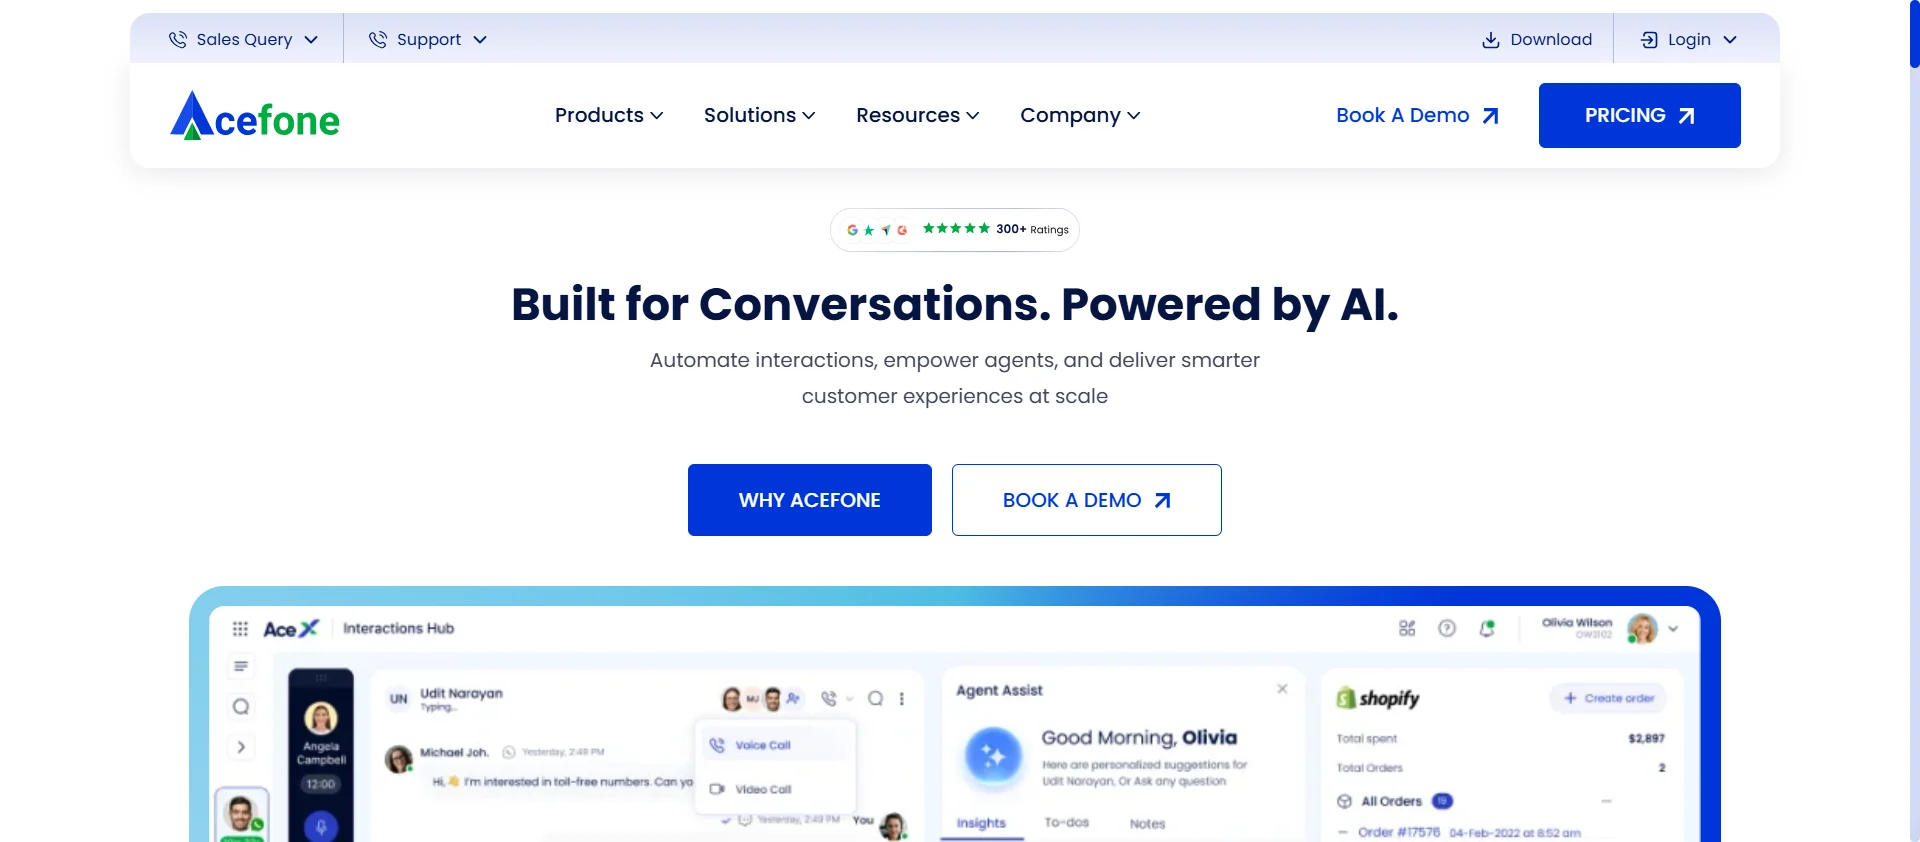Open the Support dropdown
1920x842 pixels.
[427, 39]
